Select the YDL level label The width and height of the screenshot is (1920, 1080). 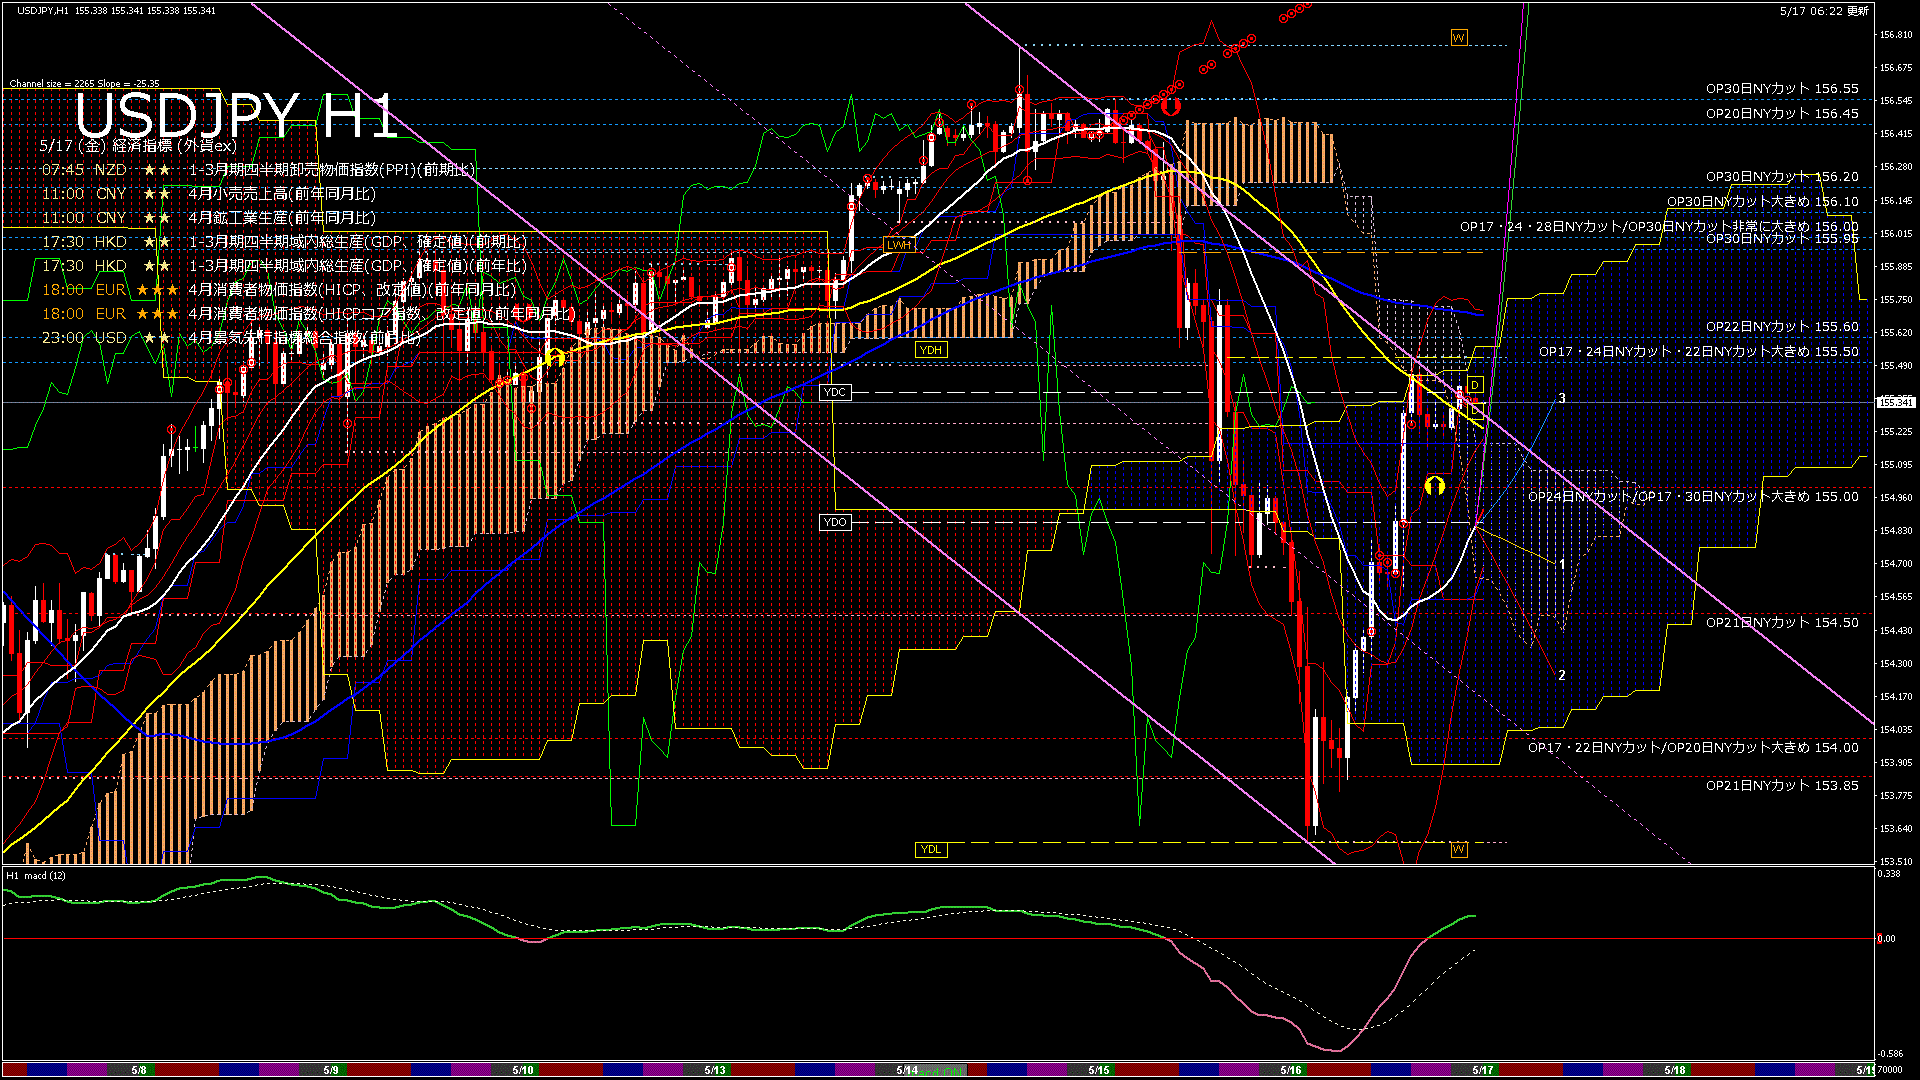931,849
